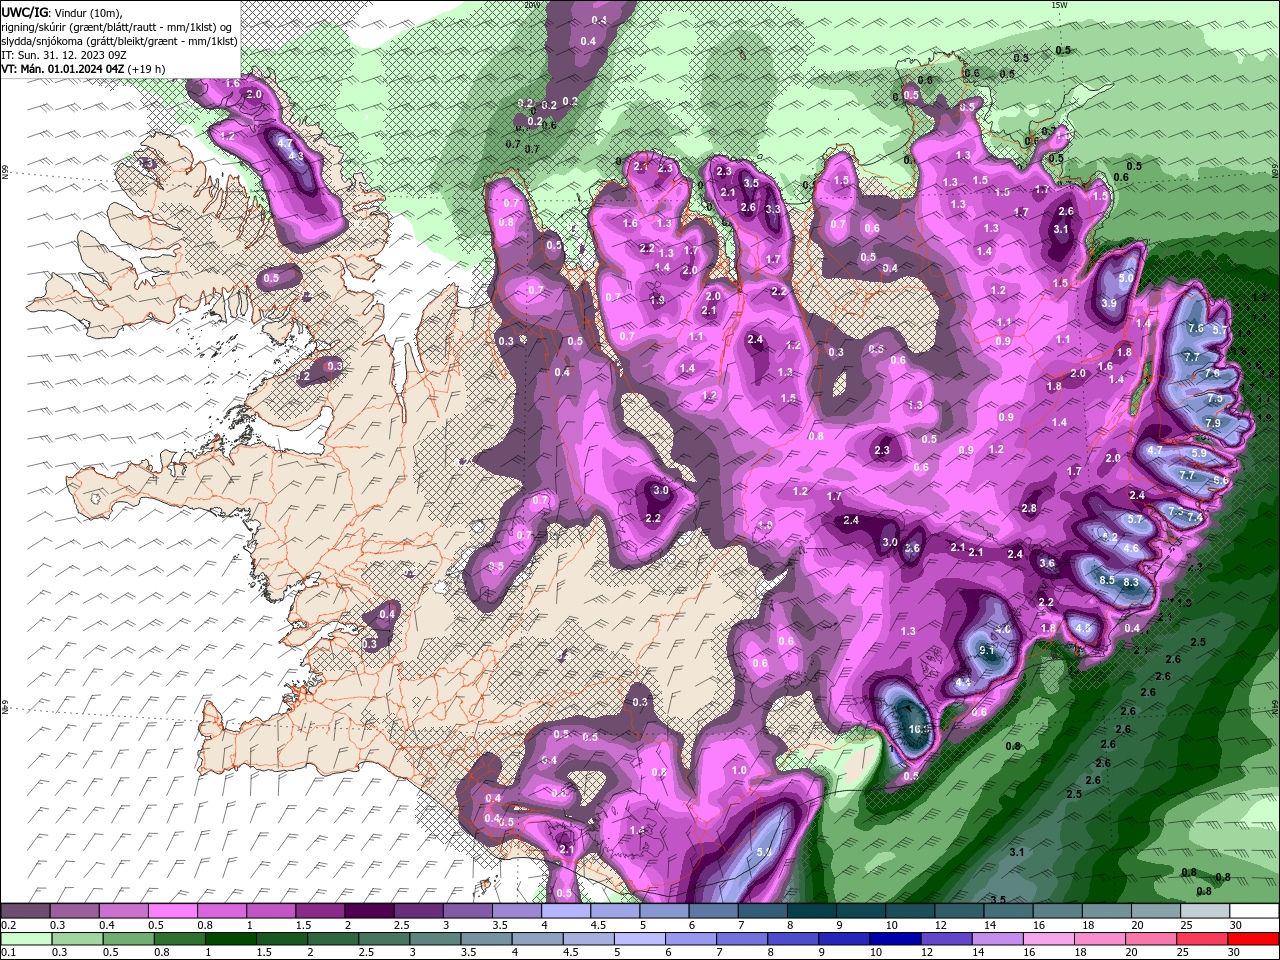Click the 9.1 precipitation value on map

[987, 650]
